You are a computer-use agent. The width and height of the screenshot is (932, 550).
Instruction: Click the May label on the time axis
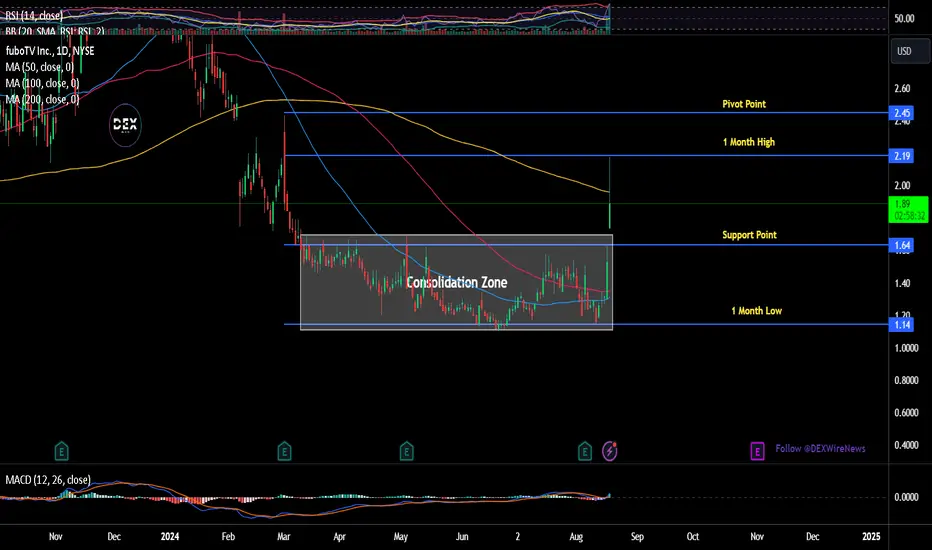tap(401, 536)
